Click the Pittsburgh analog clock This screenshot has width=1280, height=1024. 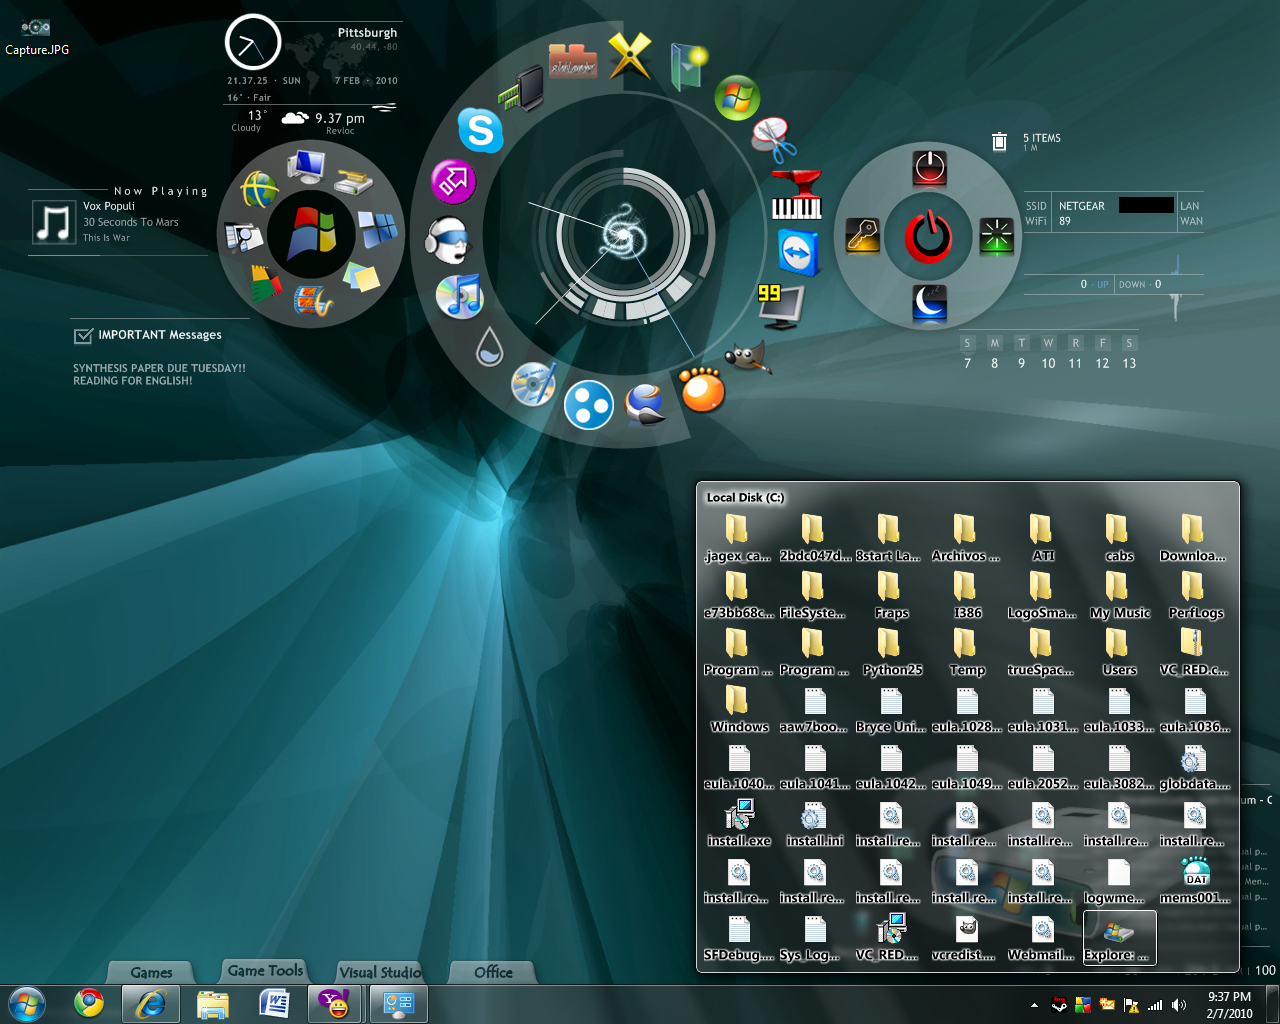click(x=252, y=44)
